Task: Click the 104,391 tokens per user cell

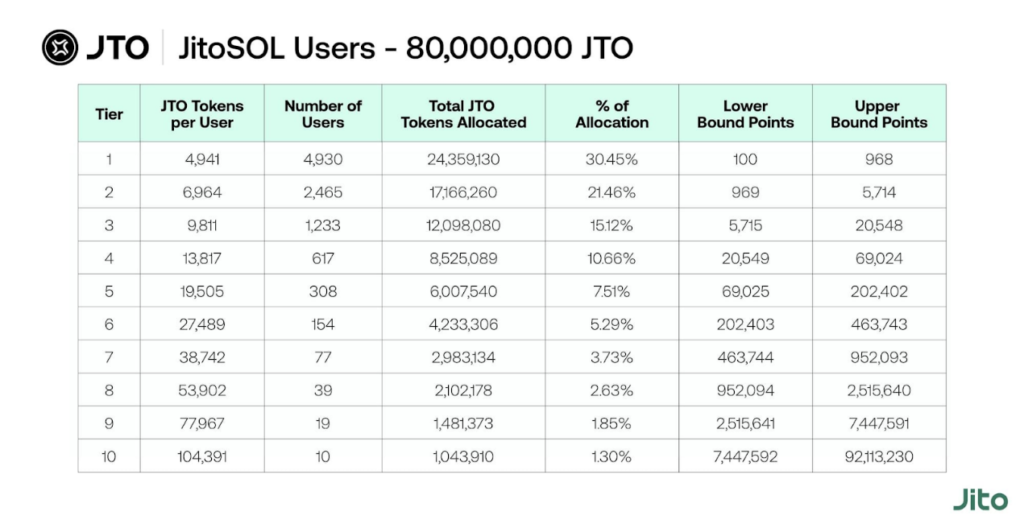Action: click(x=202, y=456)
